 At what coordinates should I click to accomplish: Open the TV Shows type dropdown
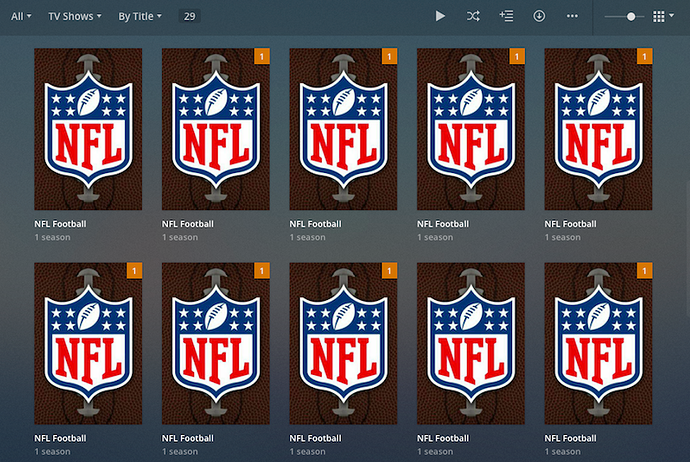click(75, 16)
